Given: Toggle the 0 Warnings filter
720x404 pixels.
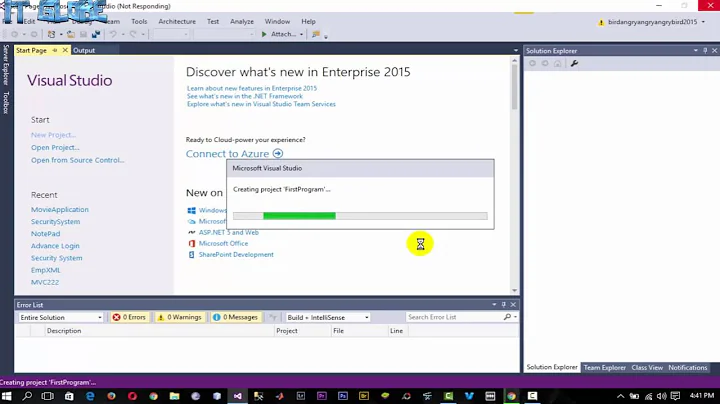Looking at the screenshot, I should (179, 317).
